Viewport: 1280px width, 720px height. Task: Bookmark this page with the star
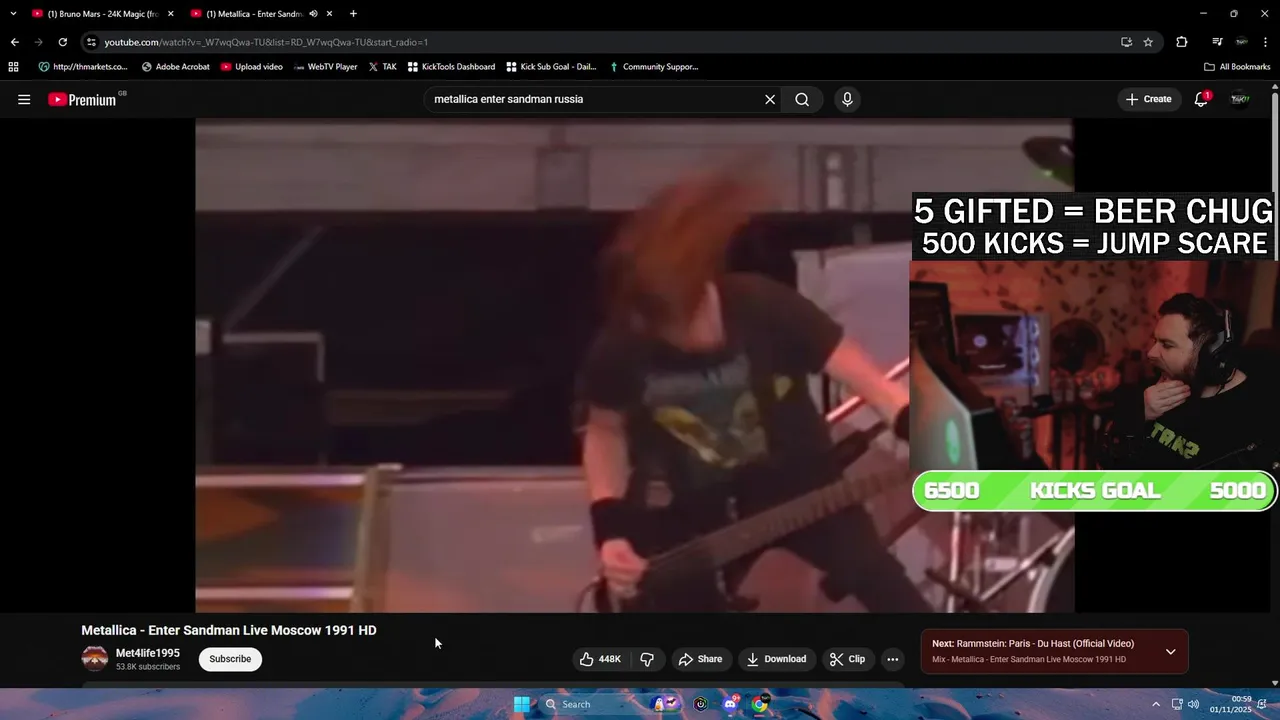pos(1148,42)
